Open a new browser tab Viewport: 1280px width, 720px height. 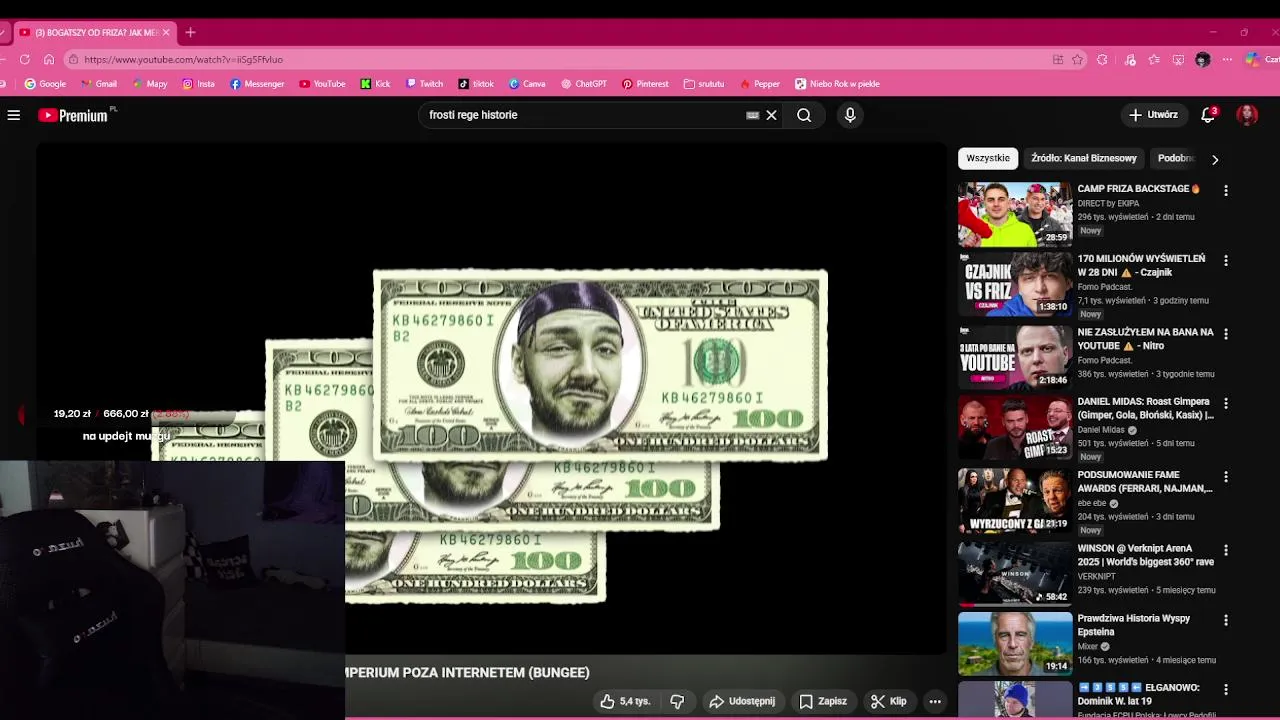tap(190, 32)
